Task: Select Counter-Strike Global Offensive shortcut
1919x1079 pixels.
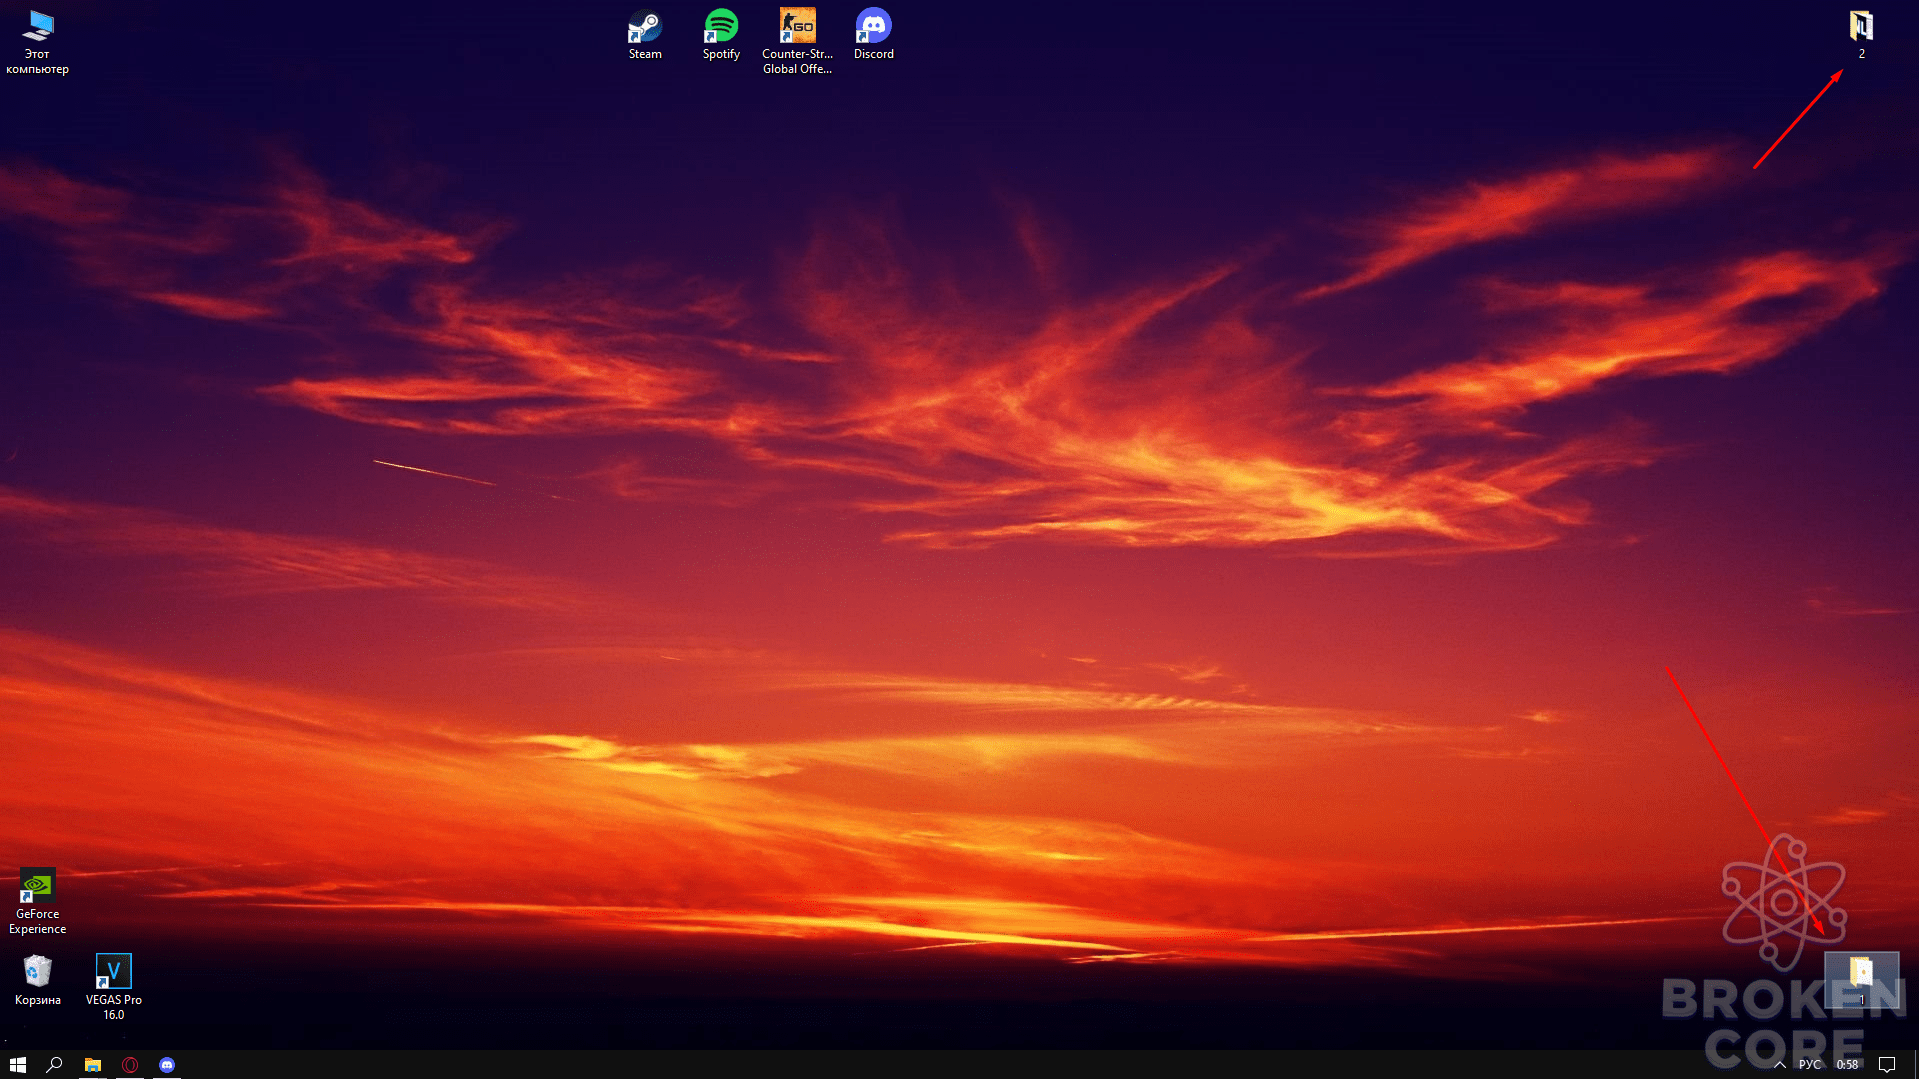Action: [x=797, y=41]
